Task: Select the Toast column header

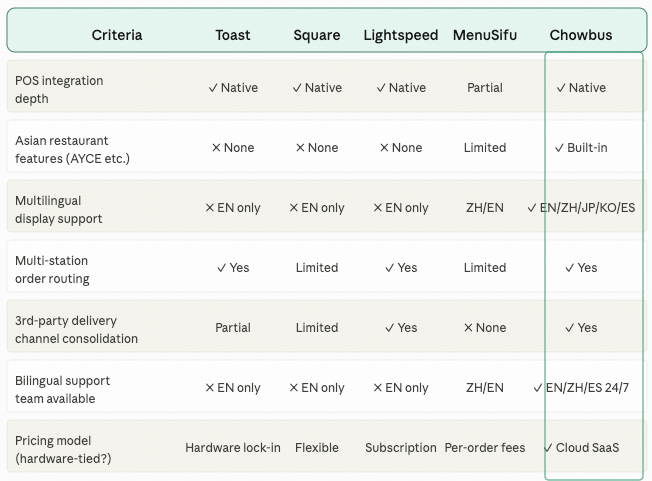Action: tap(232, 35)
